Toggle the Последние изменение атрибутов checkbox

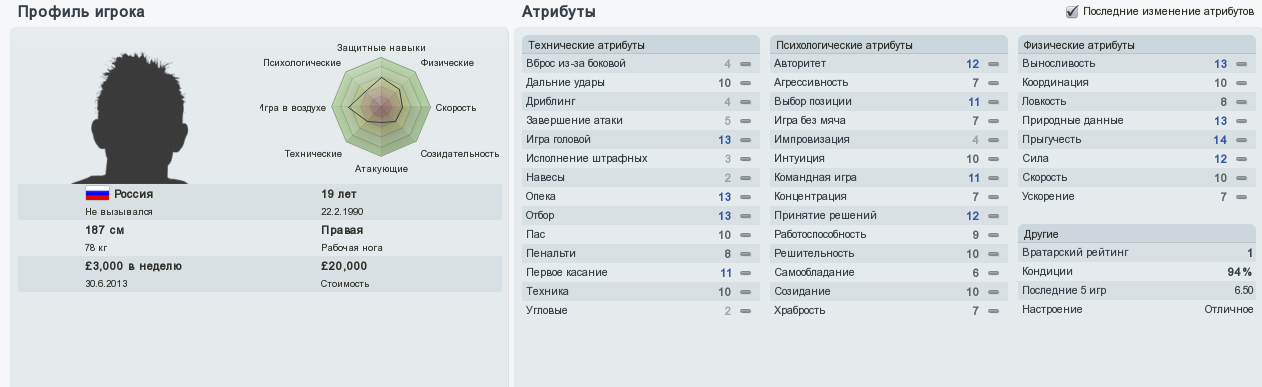point(1072,12)
